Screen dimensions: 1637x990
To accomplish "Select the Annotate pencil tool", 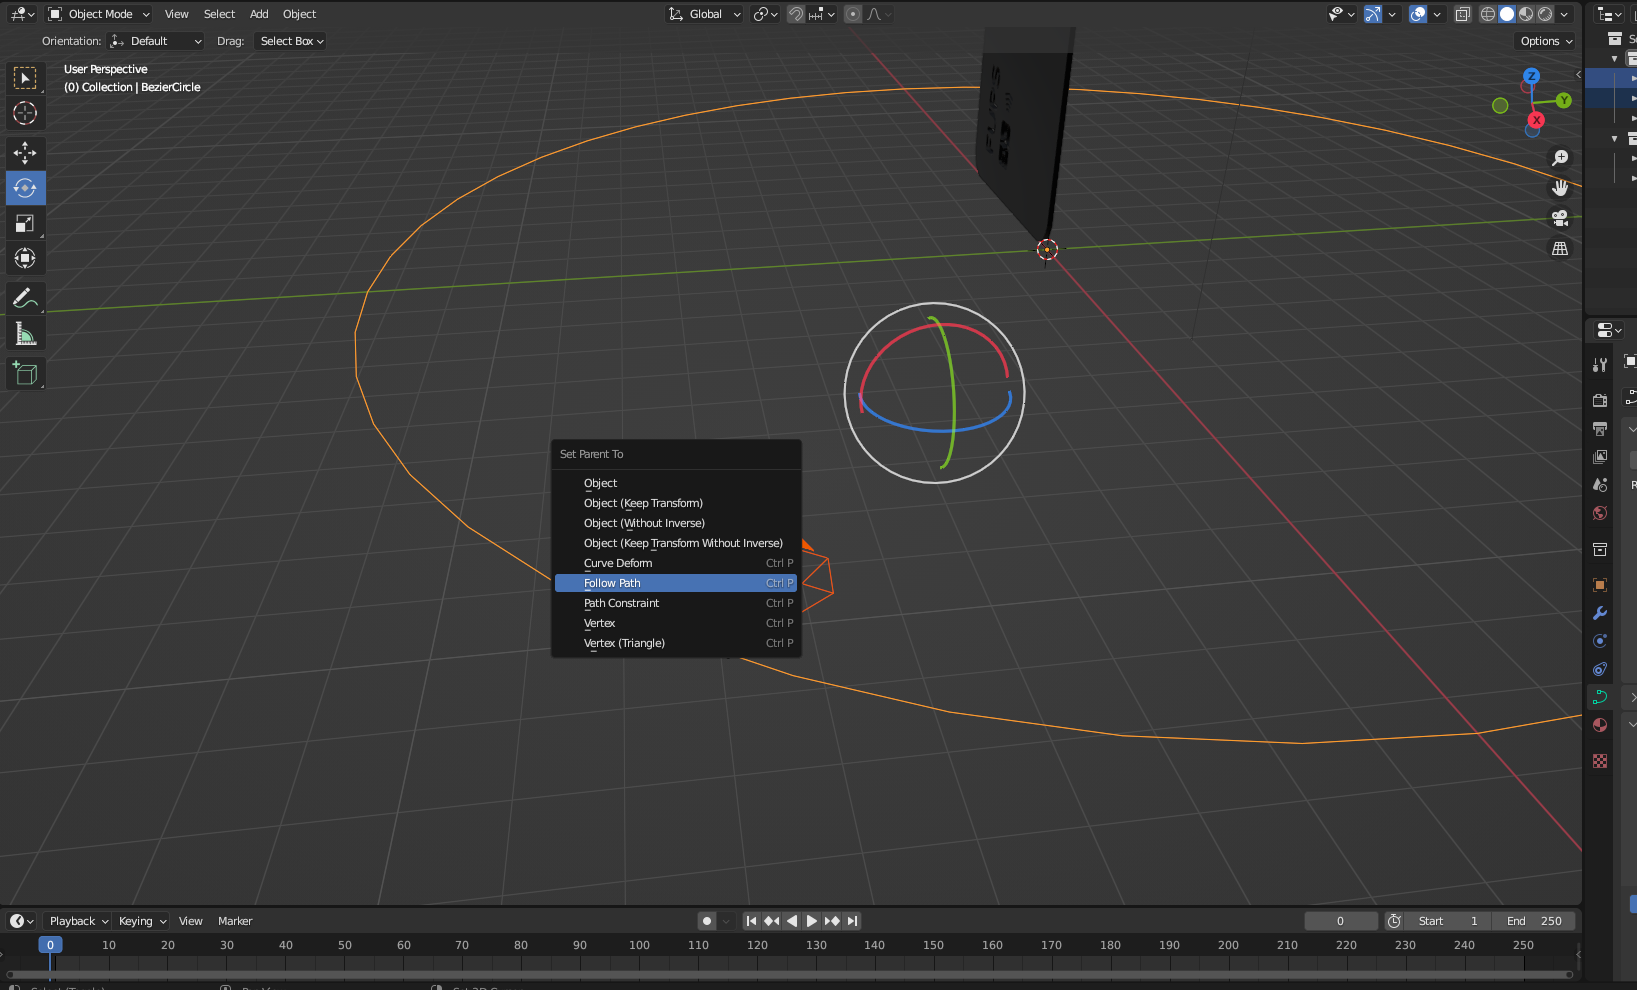I will coord(25,298).
